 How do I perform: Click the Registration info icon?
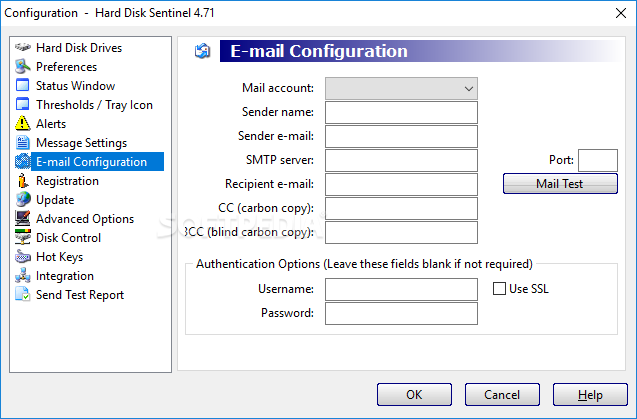tap(23, 180)
